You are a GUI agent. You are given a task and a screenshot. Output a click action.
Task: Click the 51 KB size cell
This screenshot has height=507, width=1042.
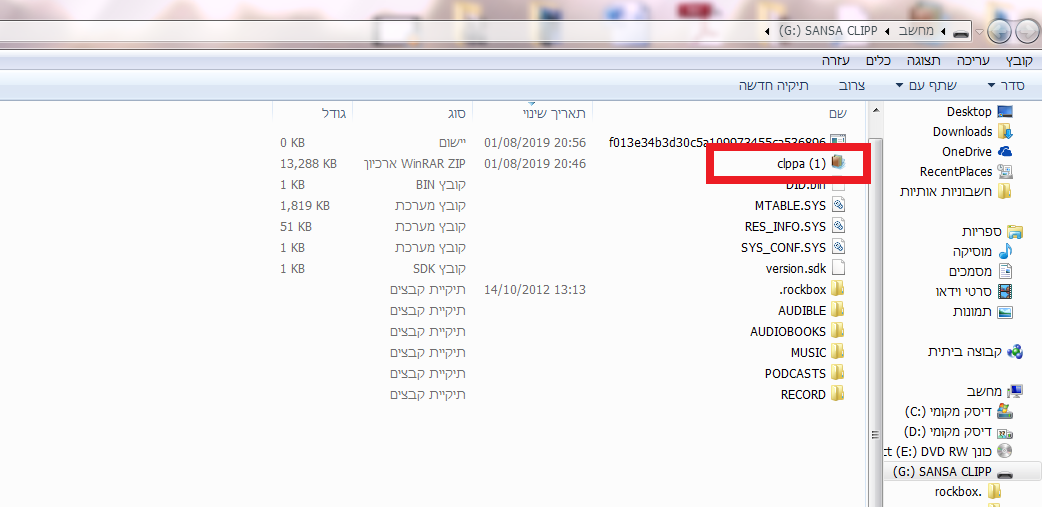(296, 227)
